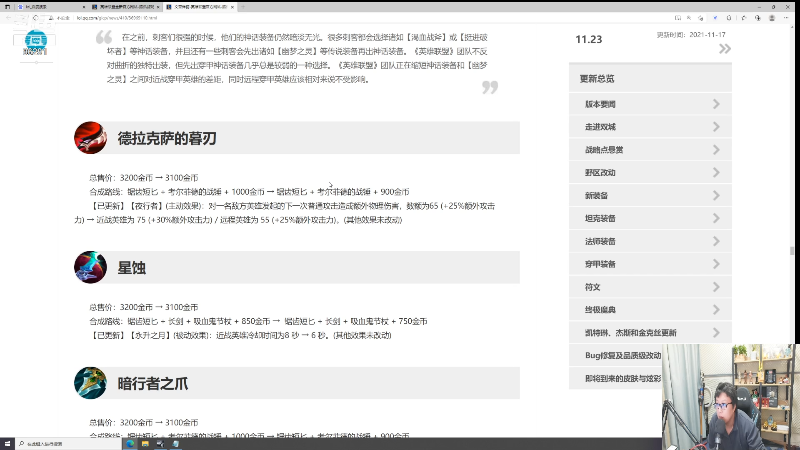Select the active third browser tab

pos(200,7)
